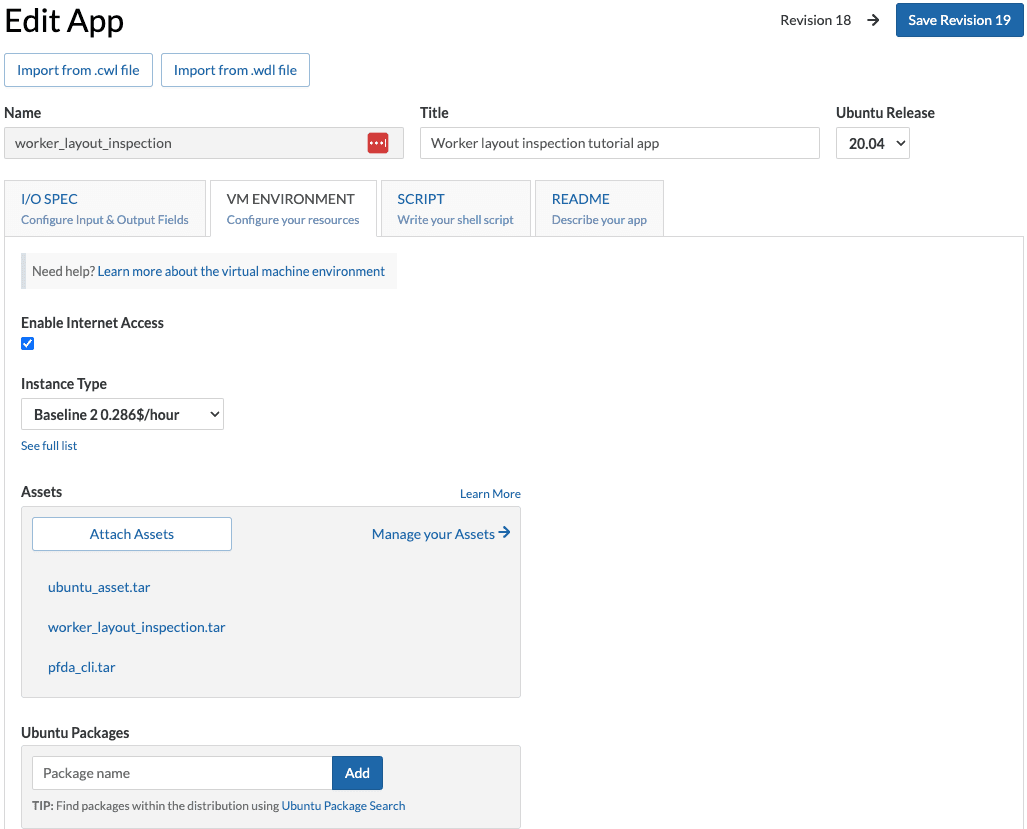
Task: Click the Add package button
Action: pyautogui.click(x=357, y=773)
